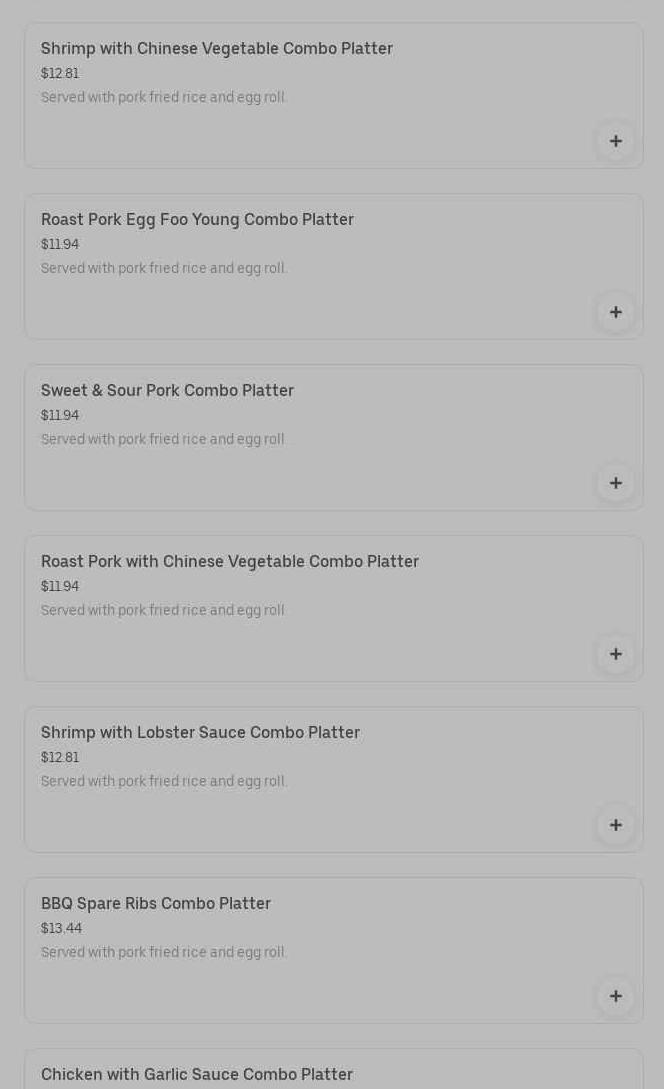The height and width of the screenshot is (1089, 664).
Task: Open Roast Pork Egg Foo Young title
Action: 197,219
